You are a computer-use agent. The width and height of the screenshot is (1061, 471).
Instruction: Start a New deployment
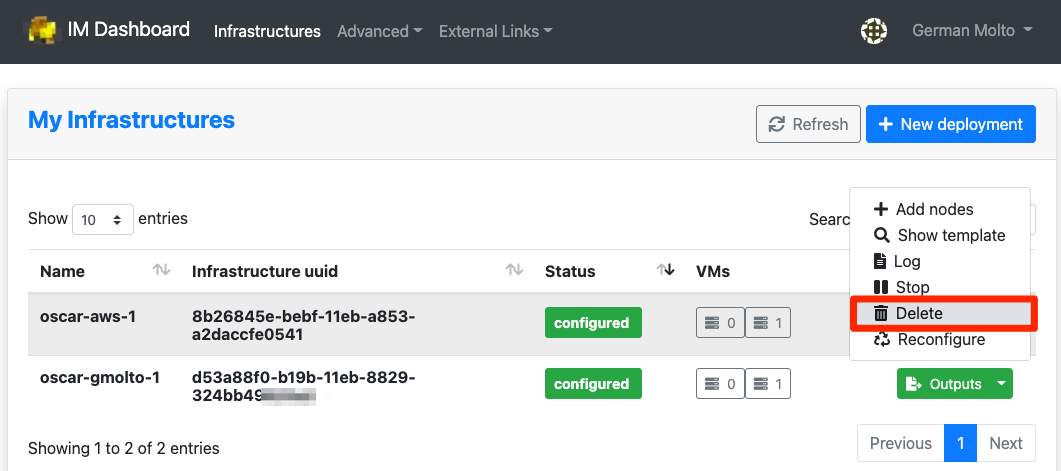[950, 124]
